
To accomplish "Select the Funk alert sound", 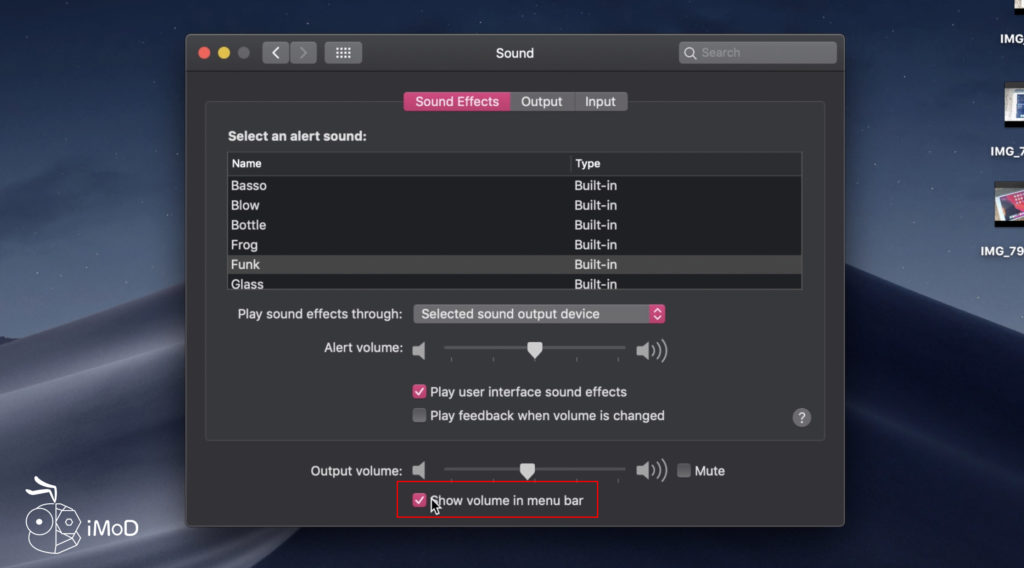I will pyautogui.click(x=515, y=264).
